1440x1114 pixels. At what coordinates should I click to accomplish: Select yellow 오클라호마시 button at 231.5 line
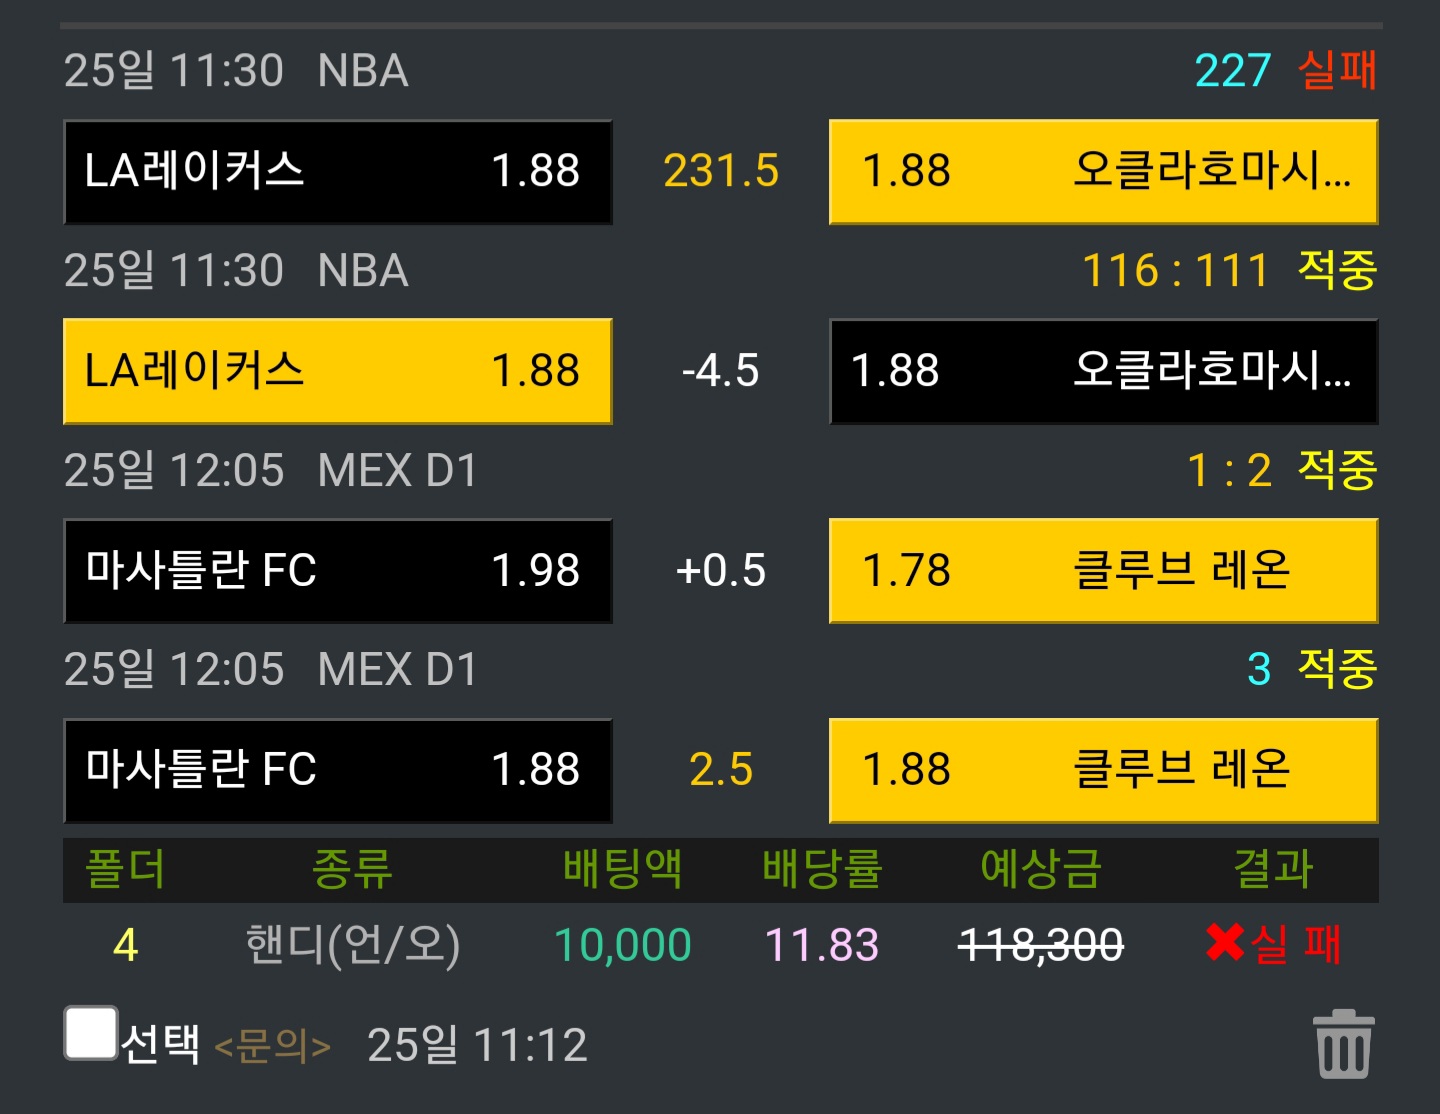1104,172
